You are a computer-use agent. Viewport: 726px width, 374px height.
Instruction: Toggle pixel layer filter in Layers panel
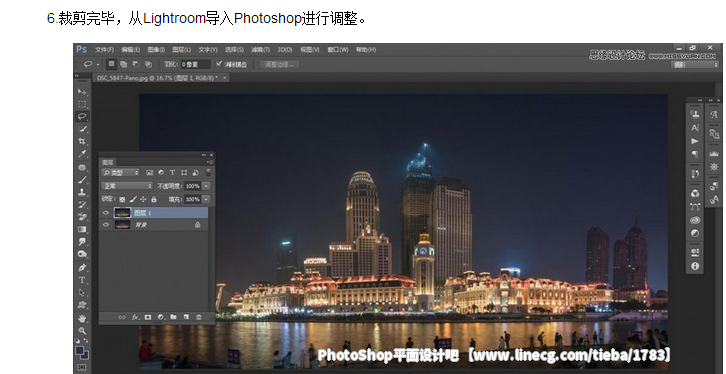point(150,173)
